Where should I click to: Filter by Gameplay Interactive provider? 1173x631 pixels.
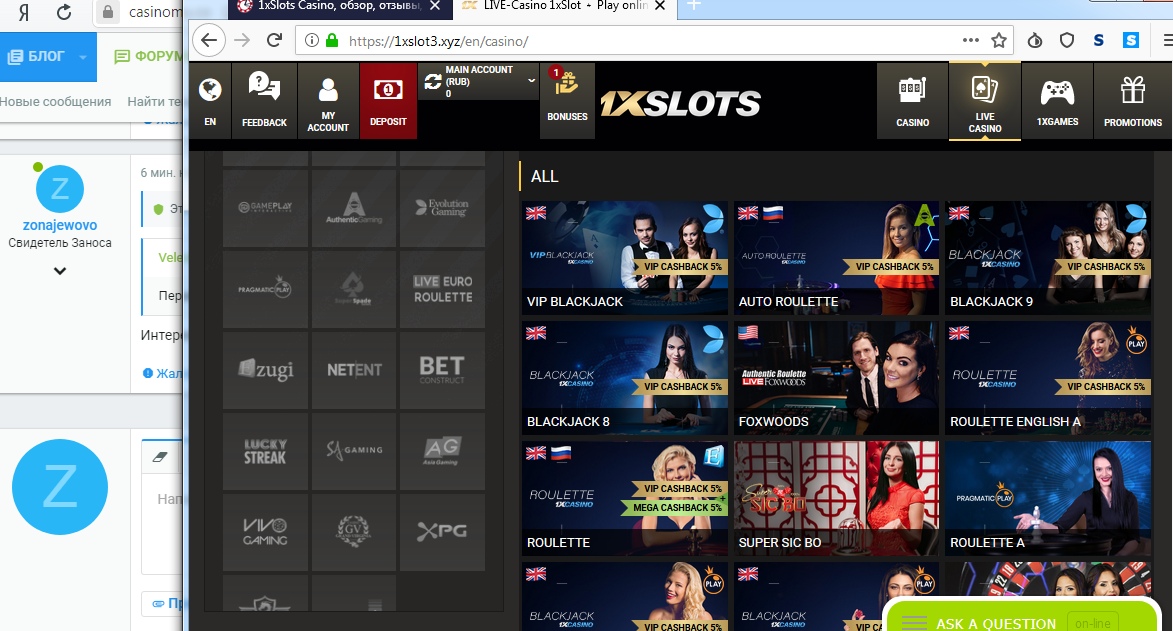point(265,207)
